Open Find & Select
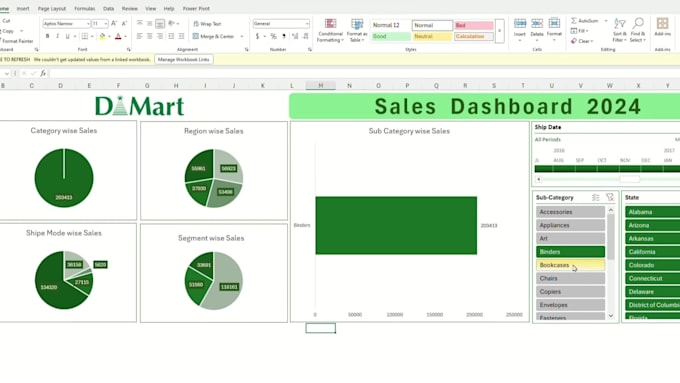The height and width of the screenshot is (383, 680). (x=638, y=30)
